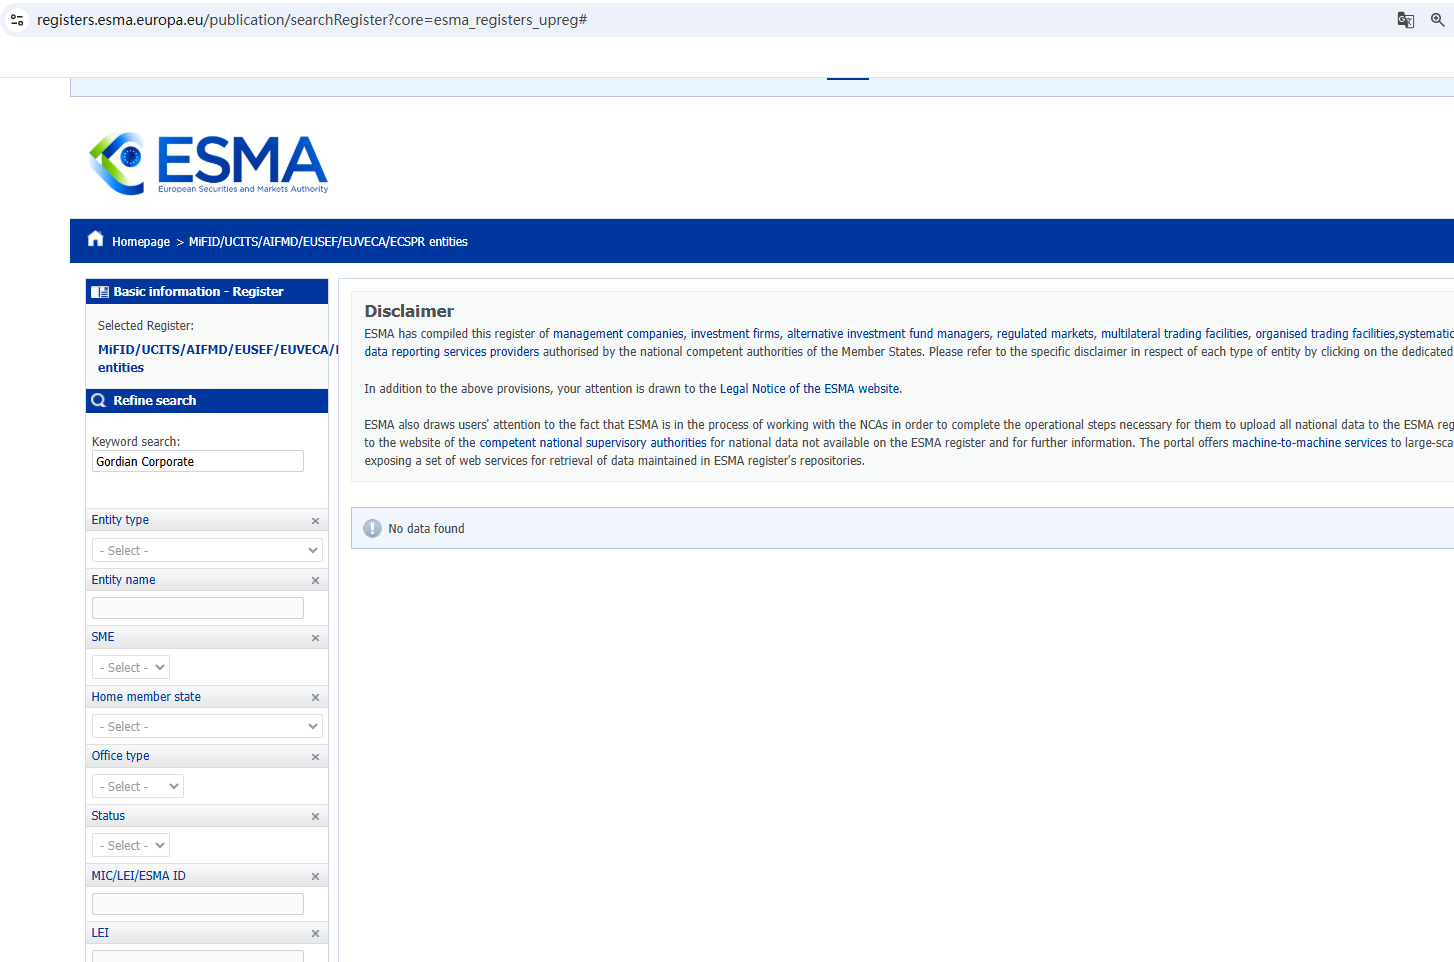Open Legal Notice of the ESMA website link

[x=810, y=389]
